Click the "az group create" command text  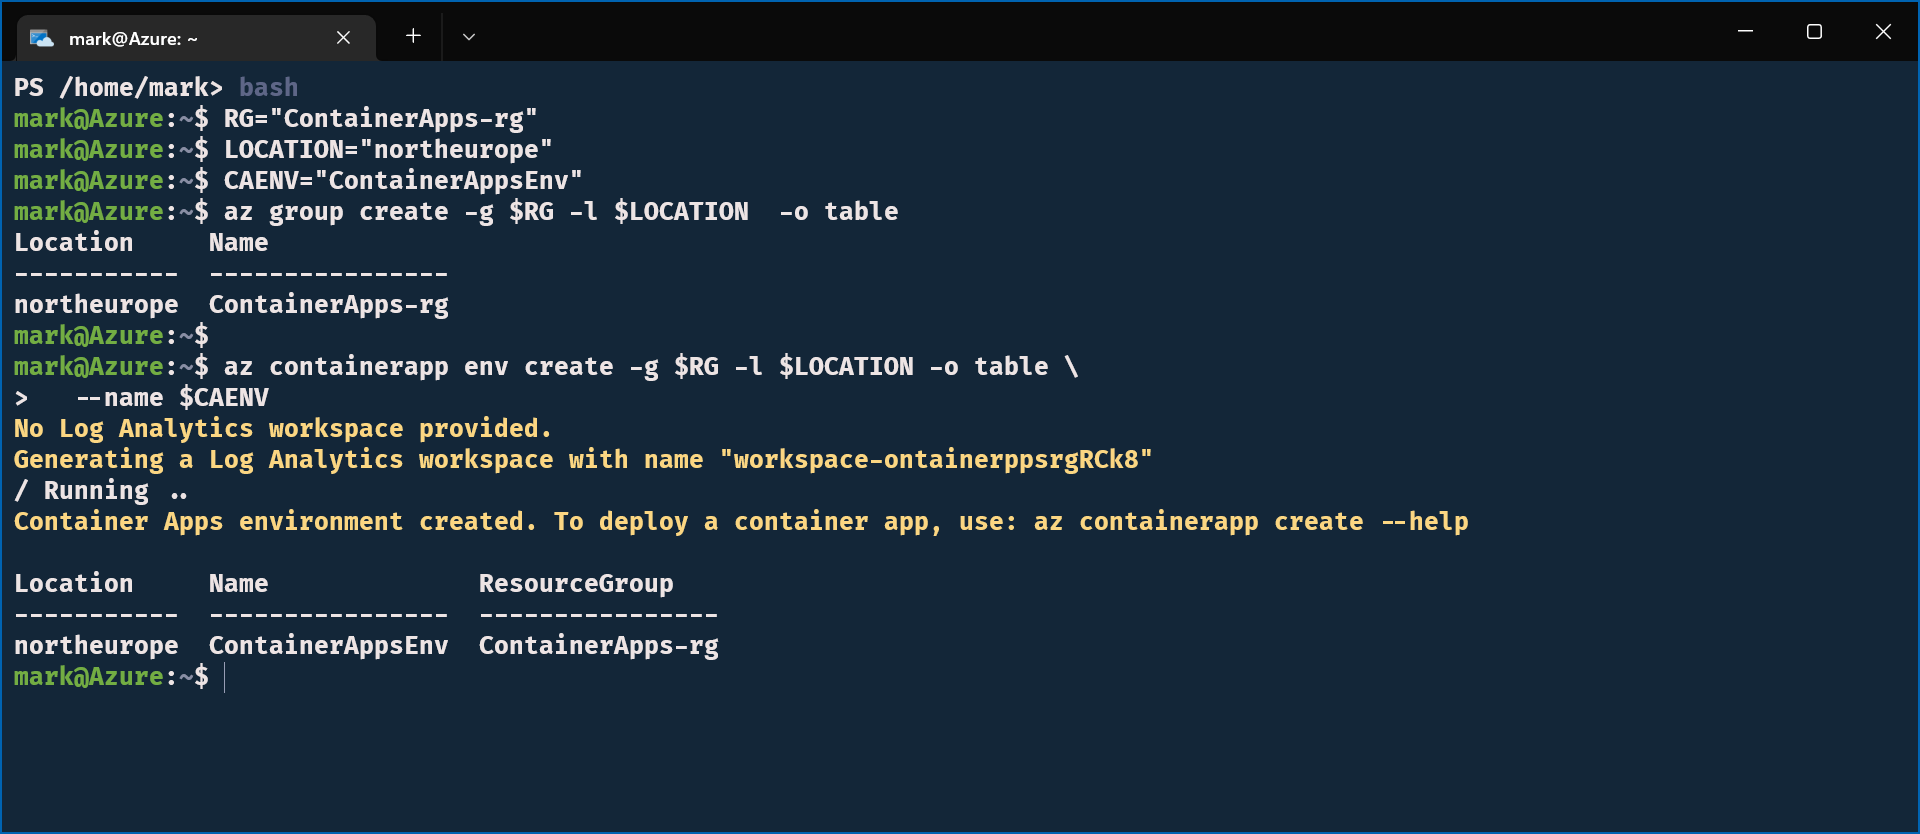[336, 212]
